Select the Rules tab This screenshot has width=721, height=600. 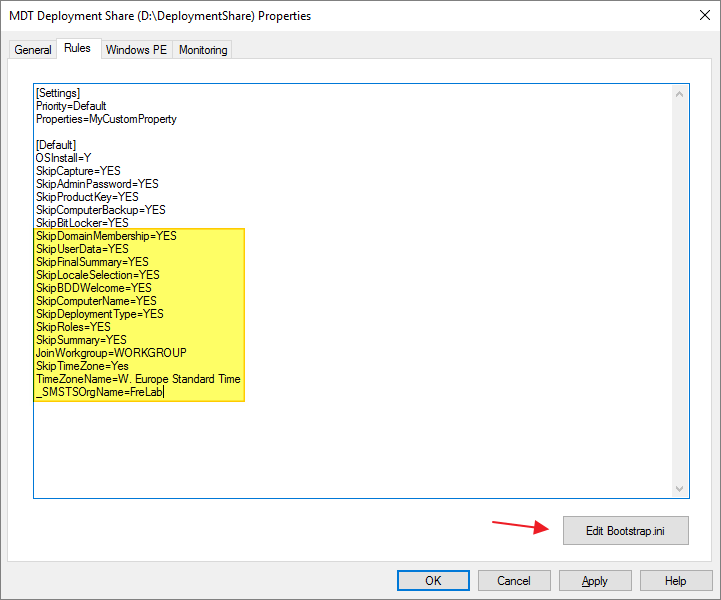click(77, 49)
